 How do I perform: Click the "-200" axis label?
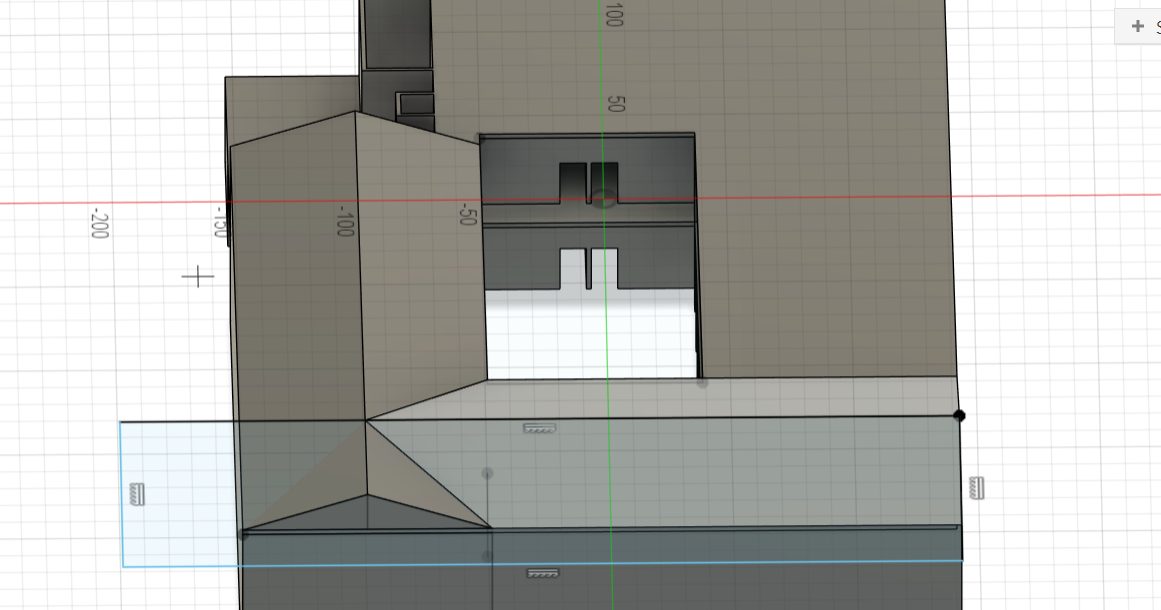coord(99,224)
